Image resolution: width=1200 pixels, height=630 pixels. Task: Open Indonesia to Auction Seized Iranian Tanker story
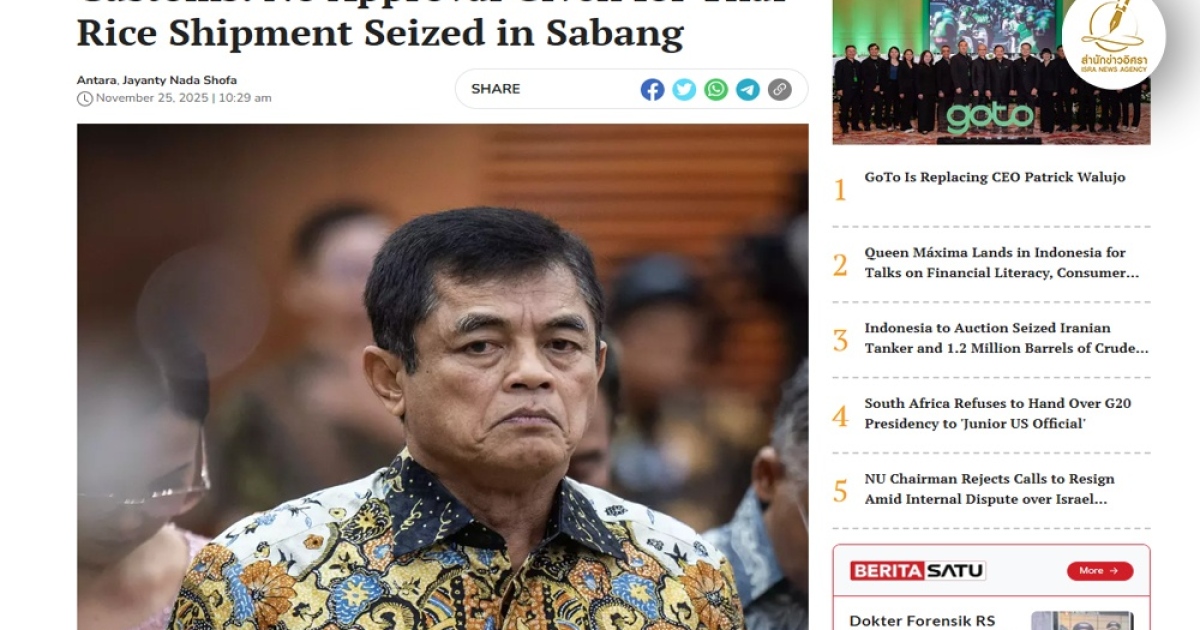tap(1006, 338)
